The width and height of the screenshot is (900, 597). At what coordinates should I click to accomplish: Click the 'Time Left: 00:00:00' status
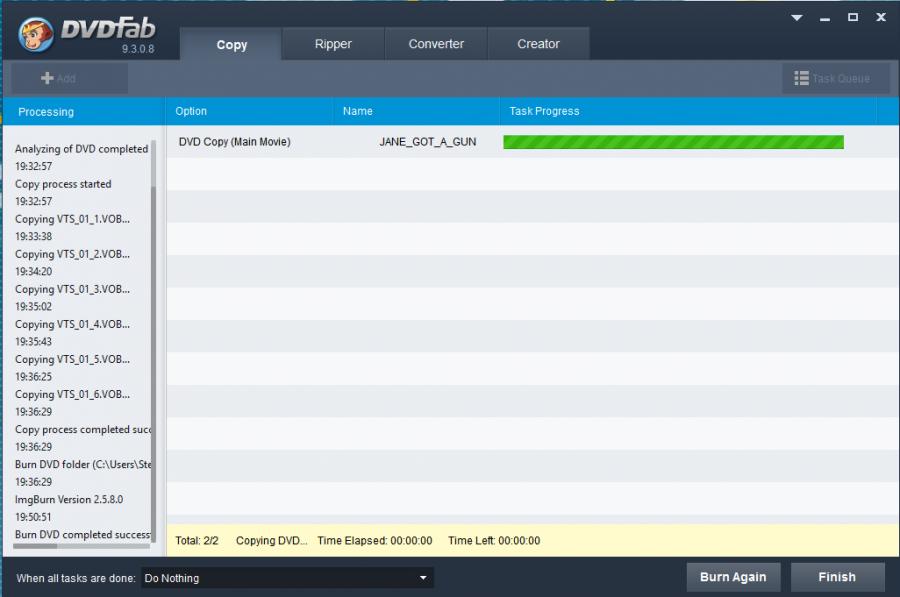[x=494, y=540]
